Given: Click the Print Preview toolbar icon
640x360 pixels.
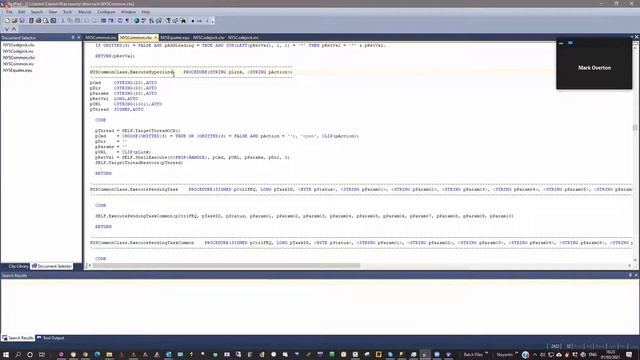Looking at the screenshot, I should point(46,20).
